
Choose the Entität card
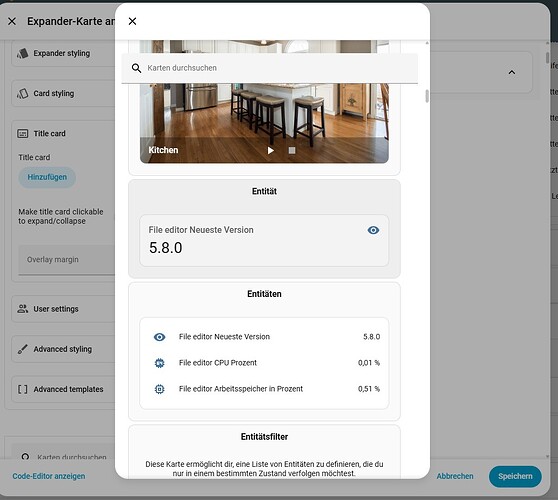pos(264,228)
